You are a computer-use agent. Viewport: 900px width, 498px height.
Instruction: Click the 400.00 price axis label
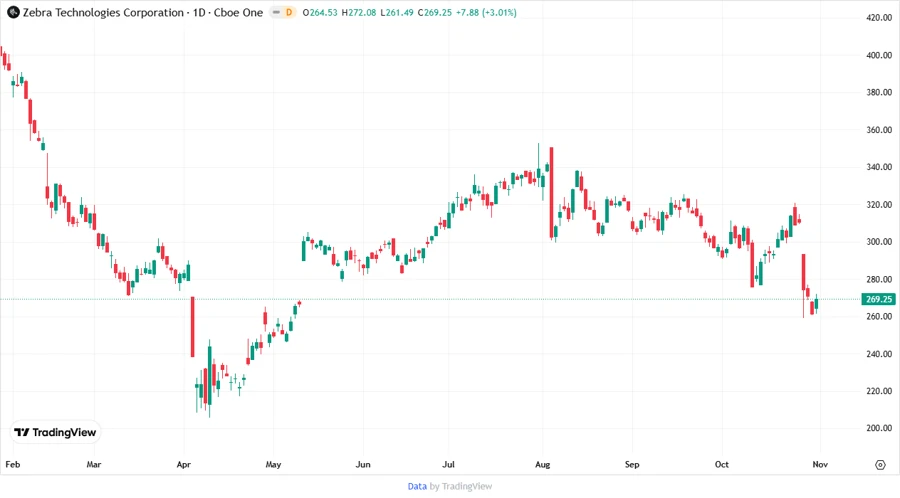(879, 55)
